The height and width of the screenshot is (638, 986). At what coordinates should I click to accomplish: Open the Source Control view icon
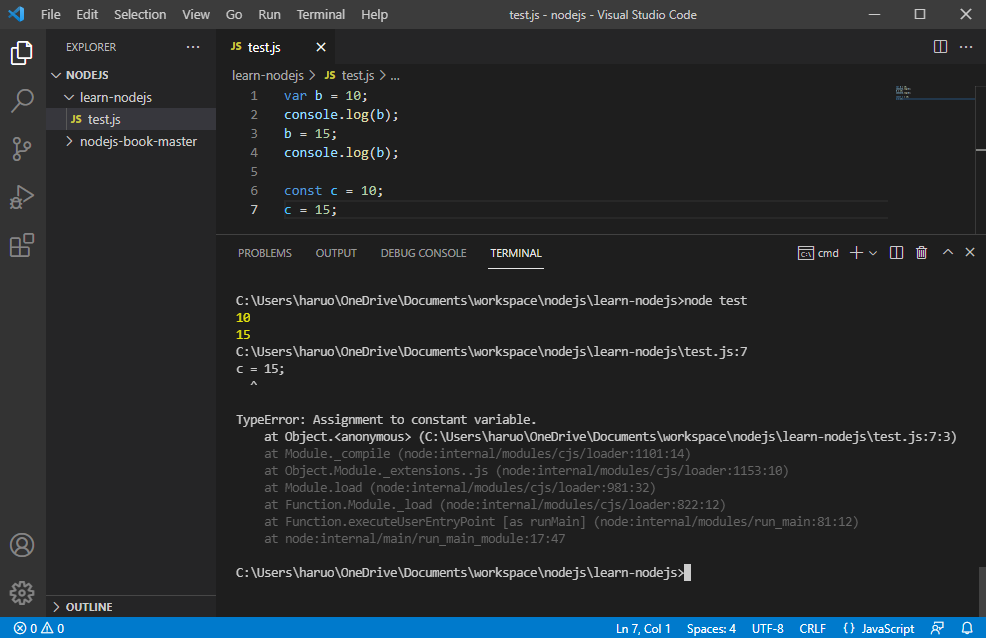22,149
